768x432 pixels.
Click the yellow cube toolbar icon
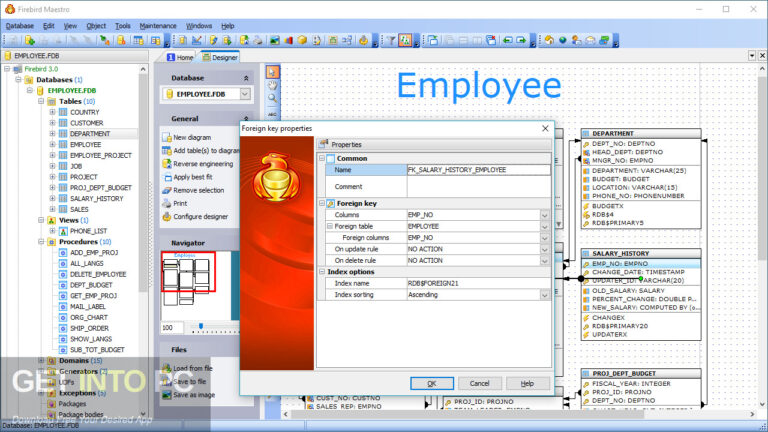[302, 41]
